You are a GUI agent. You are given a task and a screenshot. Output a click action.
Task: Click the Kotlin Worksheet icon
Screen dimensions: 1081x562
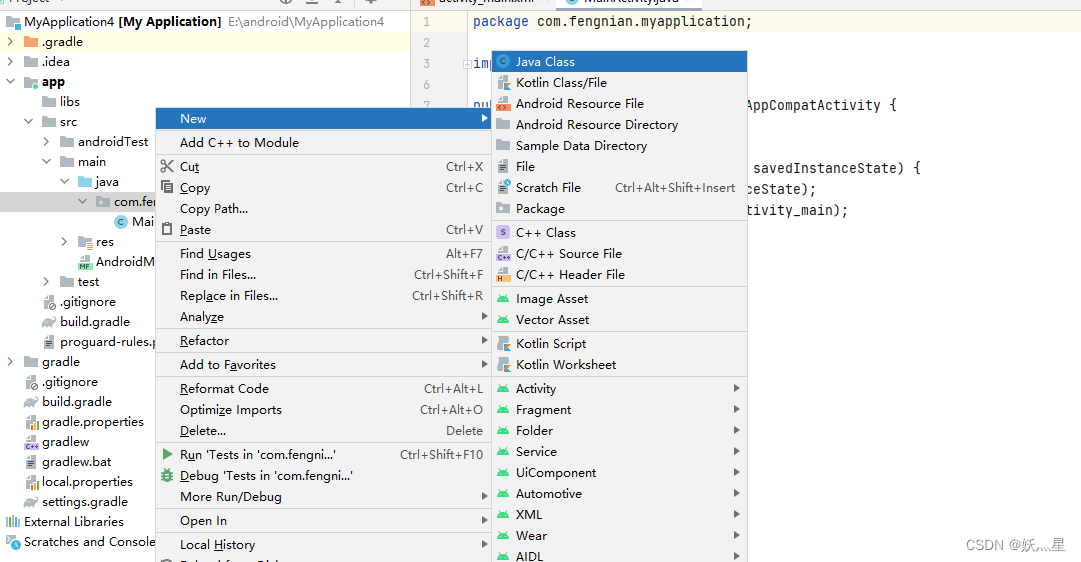[x=503, y=365]
